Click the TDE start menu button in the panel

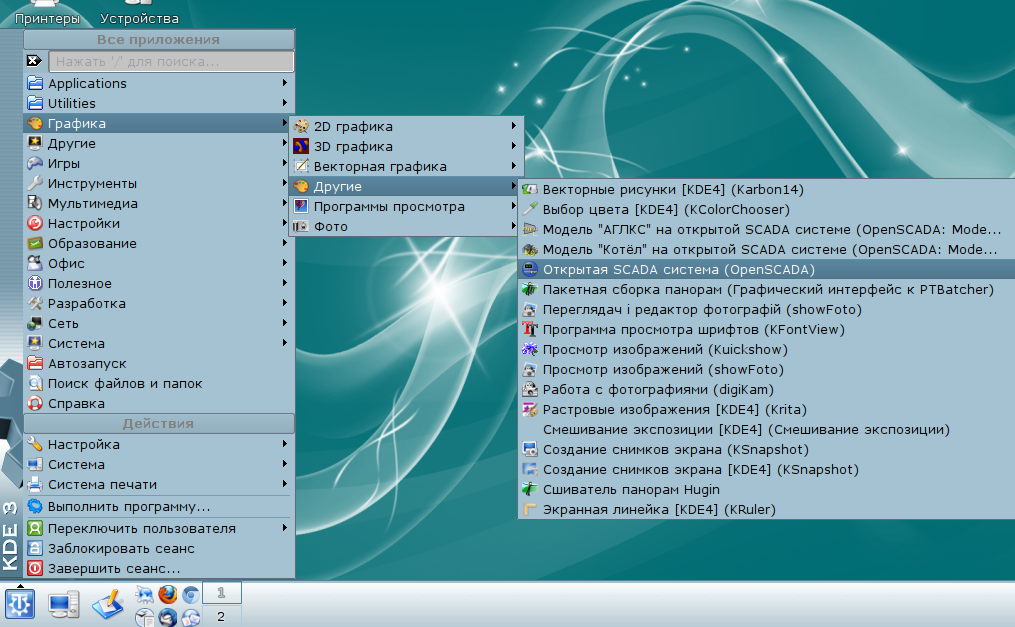coord(19,604)
